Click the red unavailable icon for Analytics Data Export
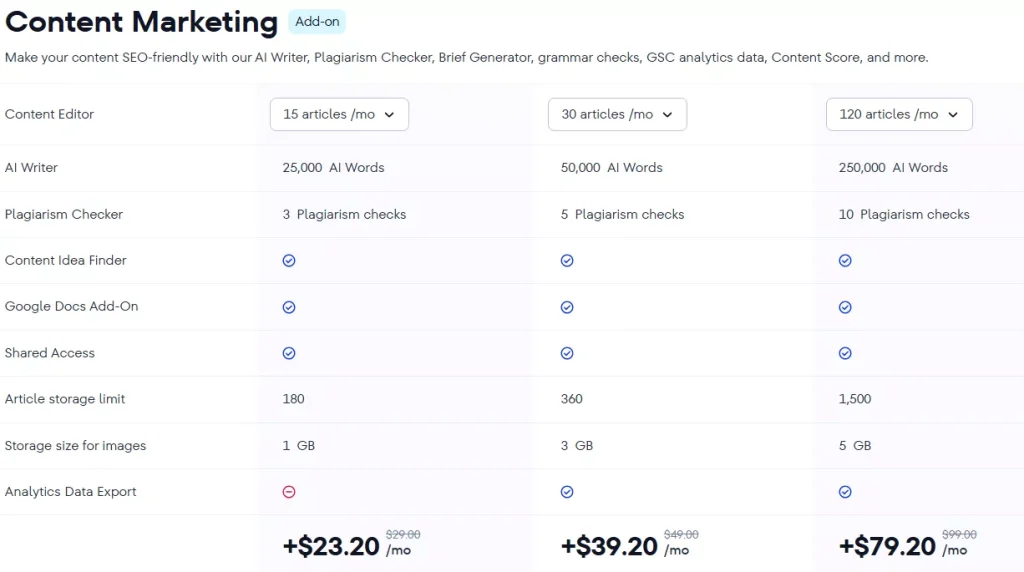The width and height of the screenshot is (1024, 572). pos(289,492)
